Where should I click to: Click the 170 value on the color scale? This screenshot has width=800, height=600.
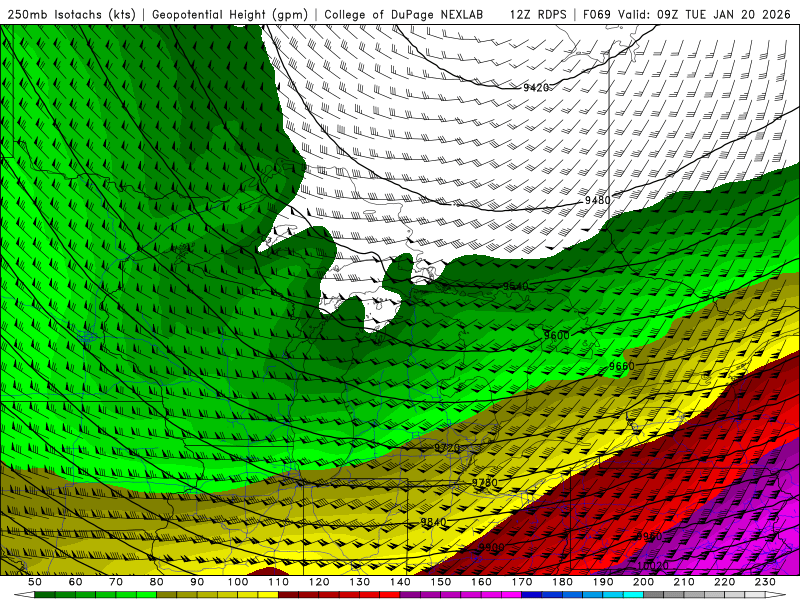(x=521, y=582)
